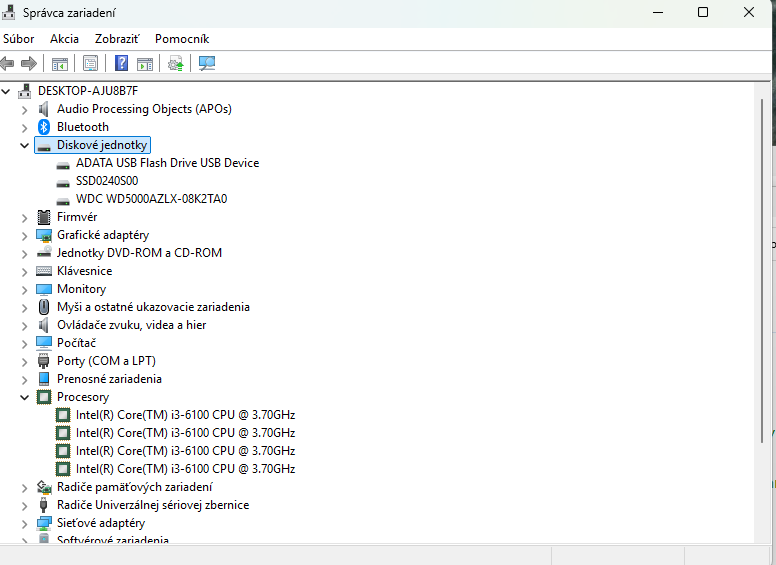Click Show/Hide console tree toolbar icon

(60, 63)
